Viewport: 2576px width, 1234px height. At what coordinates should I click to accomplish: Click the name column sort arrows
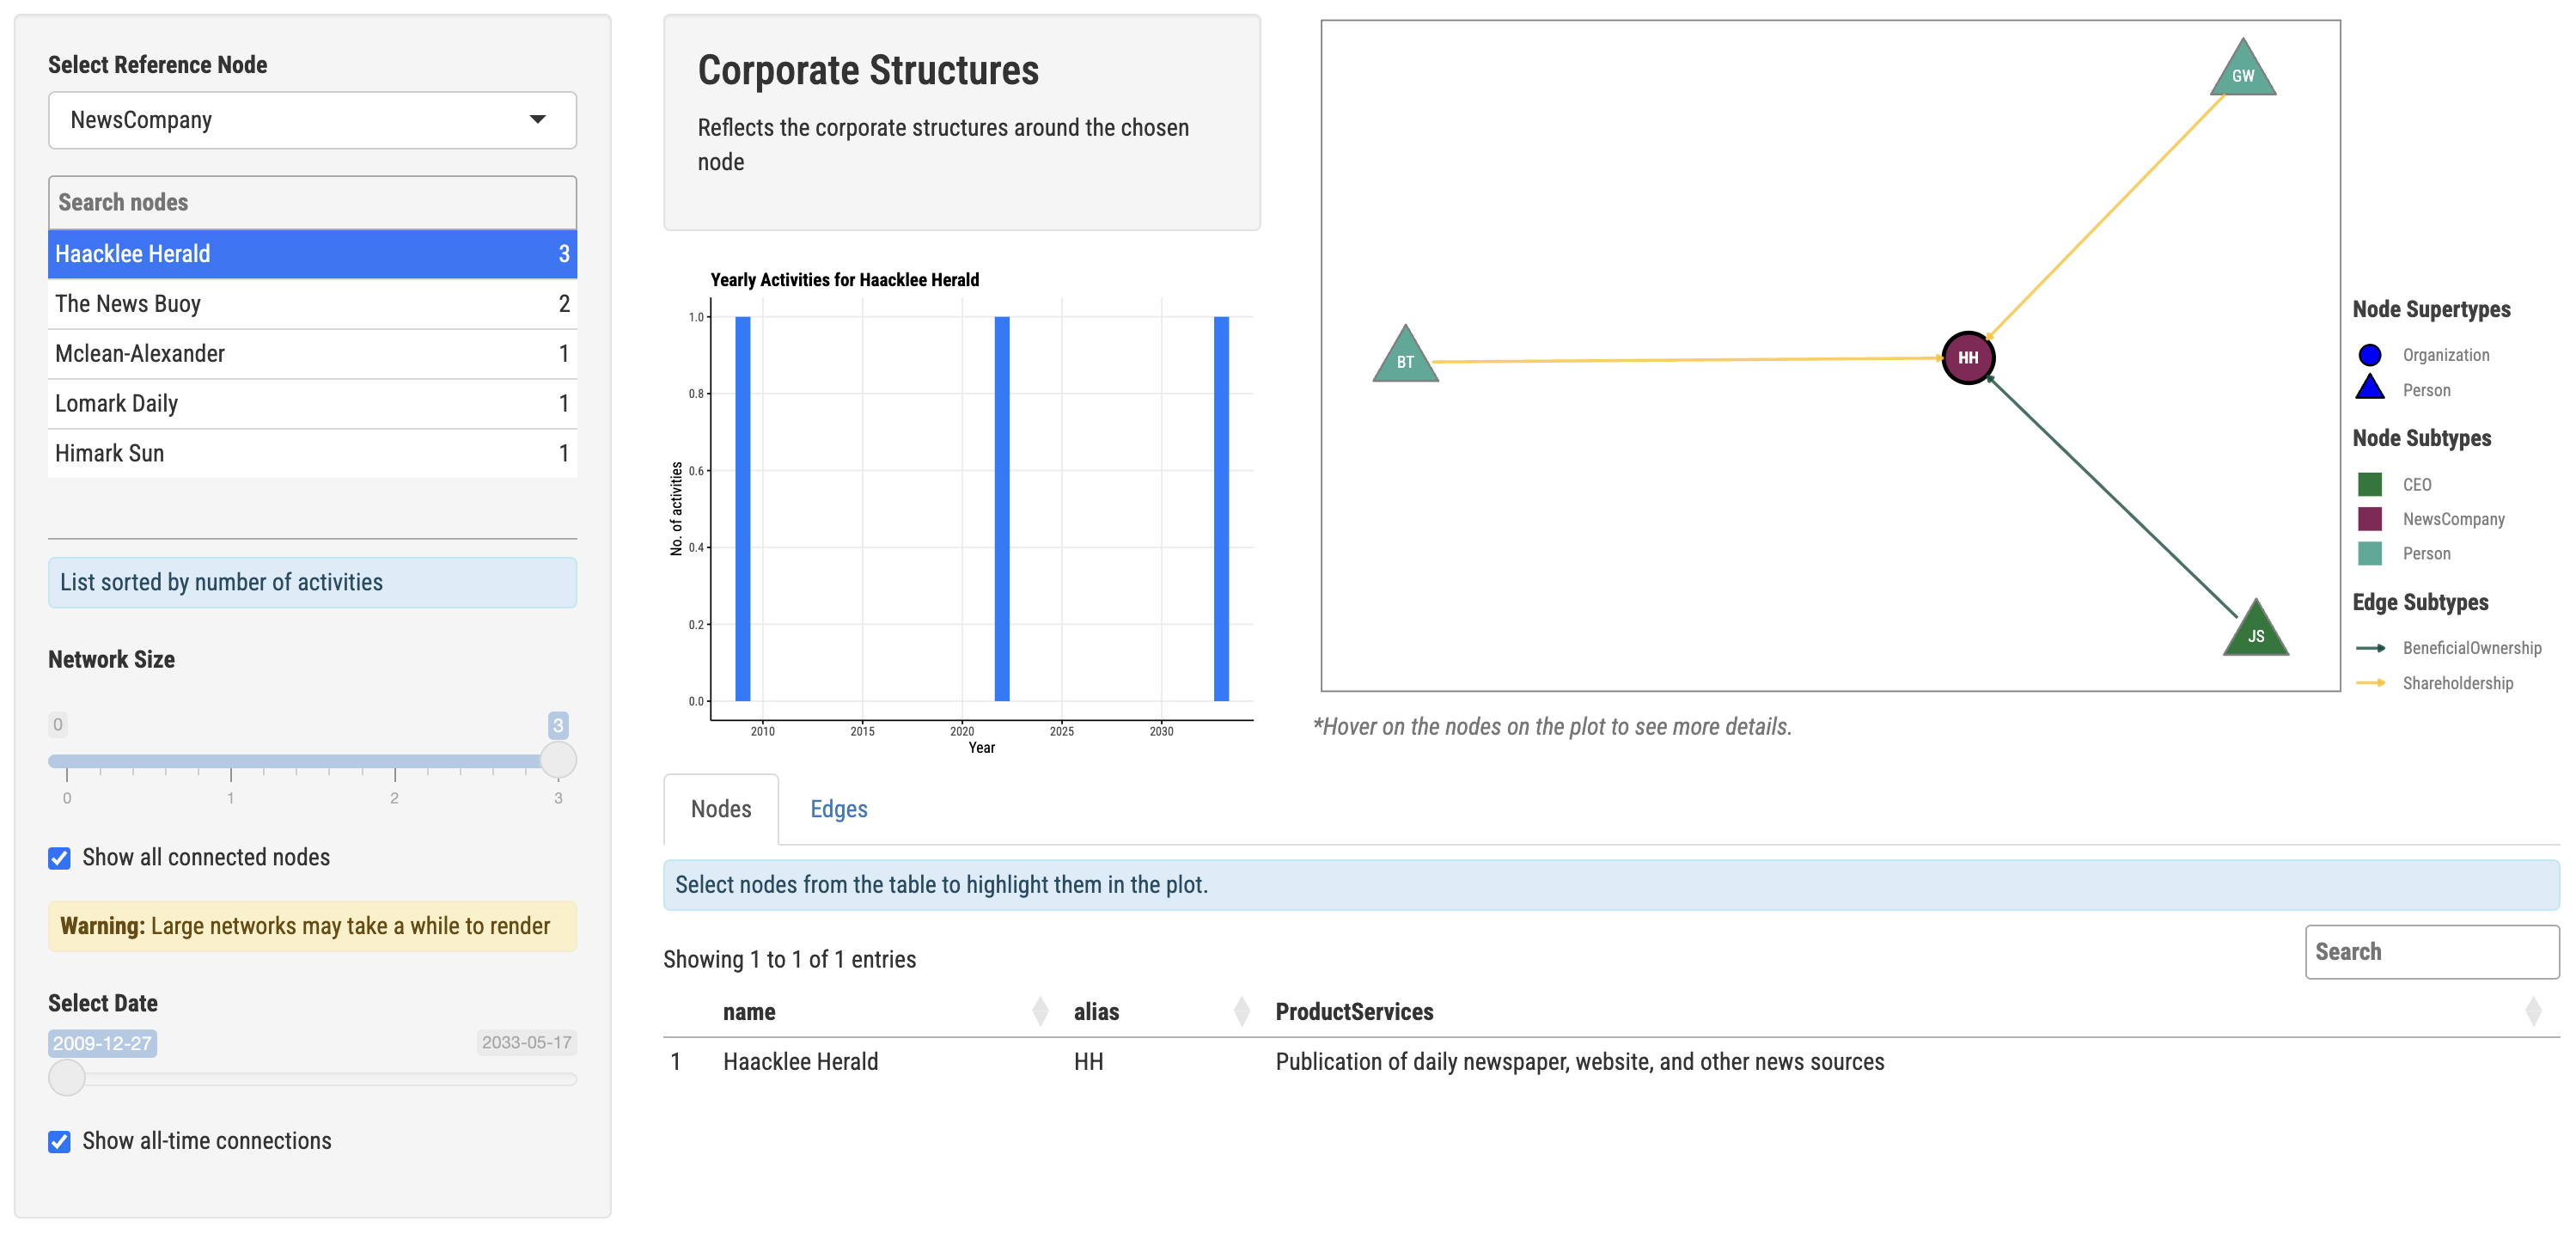[1040, 1011]
